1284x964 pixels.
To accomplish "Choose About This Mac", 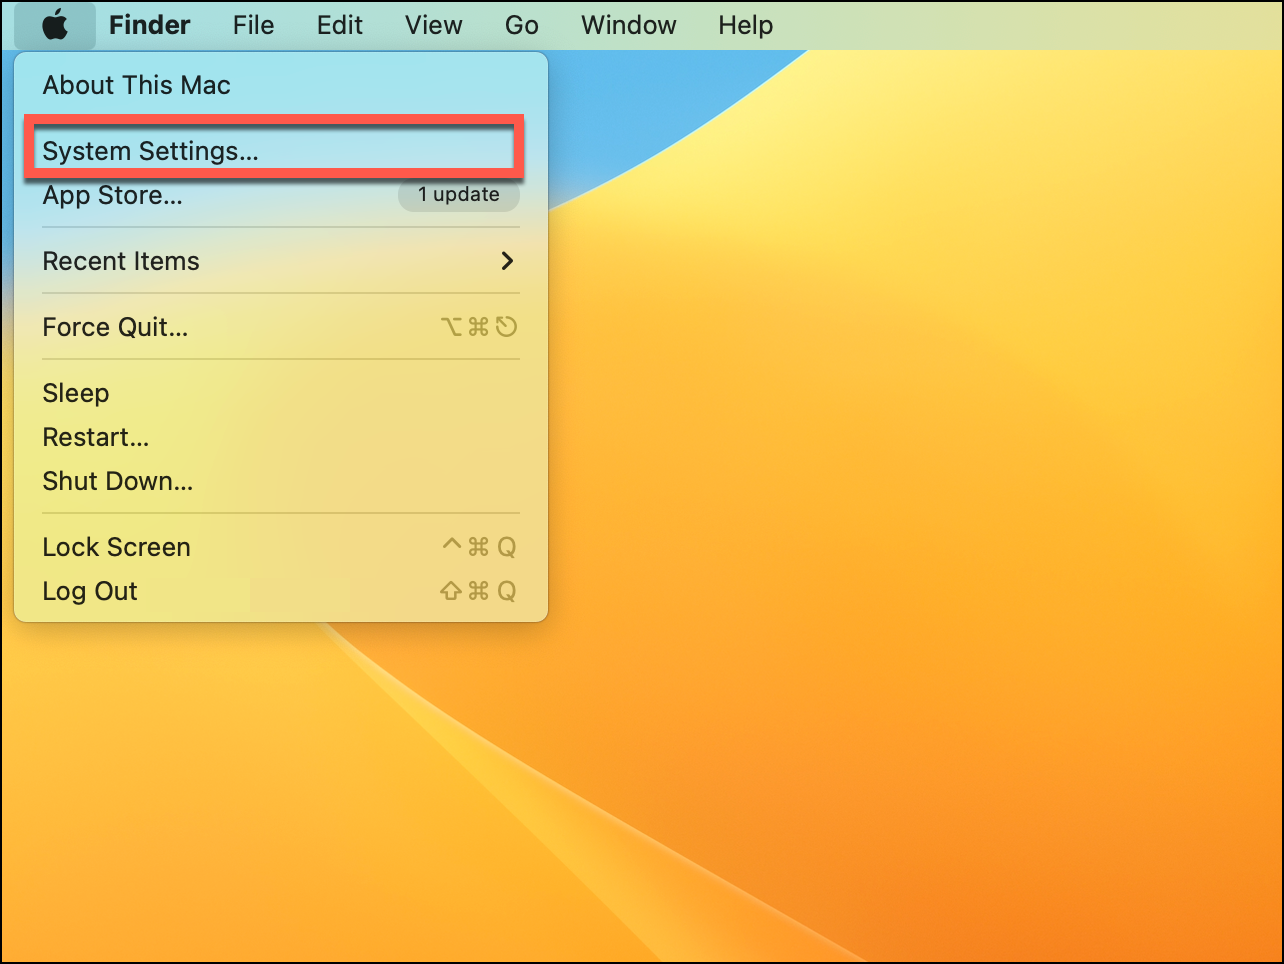I will pyautogui.click(x=281, y=85).
